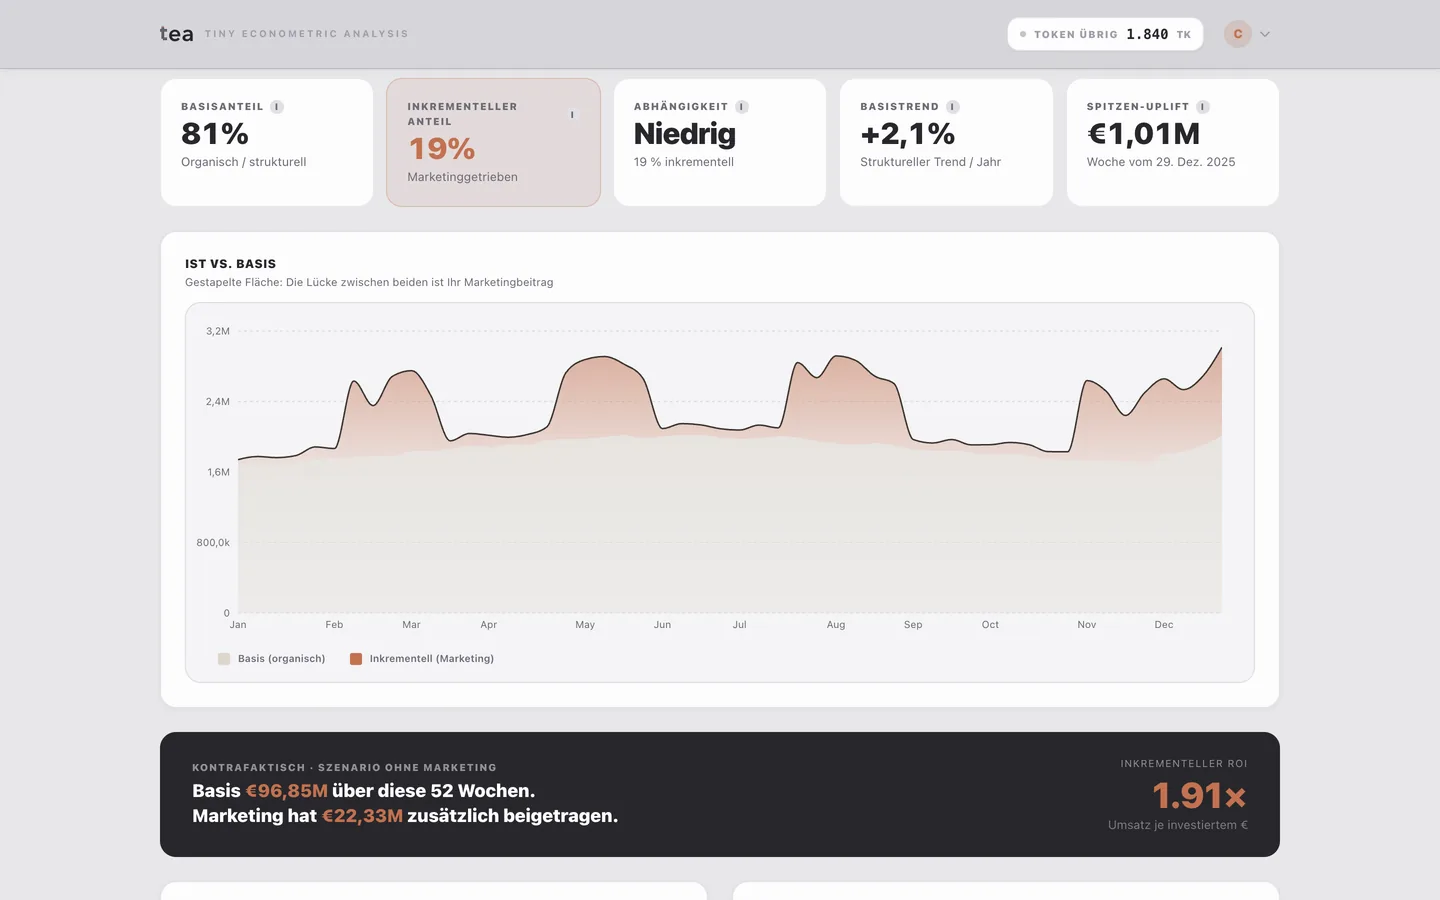Click the '1.91×' incremental ROI value
Screen dimensions: 1440x900
(1199, 796)
